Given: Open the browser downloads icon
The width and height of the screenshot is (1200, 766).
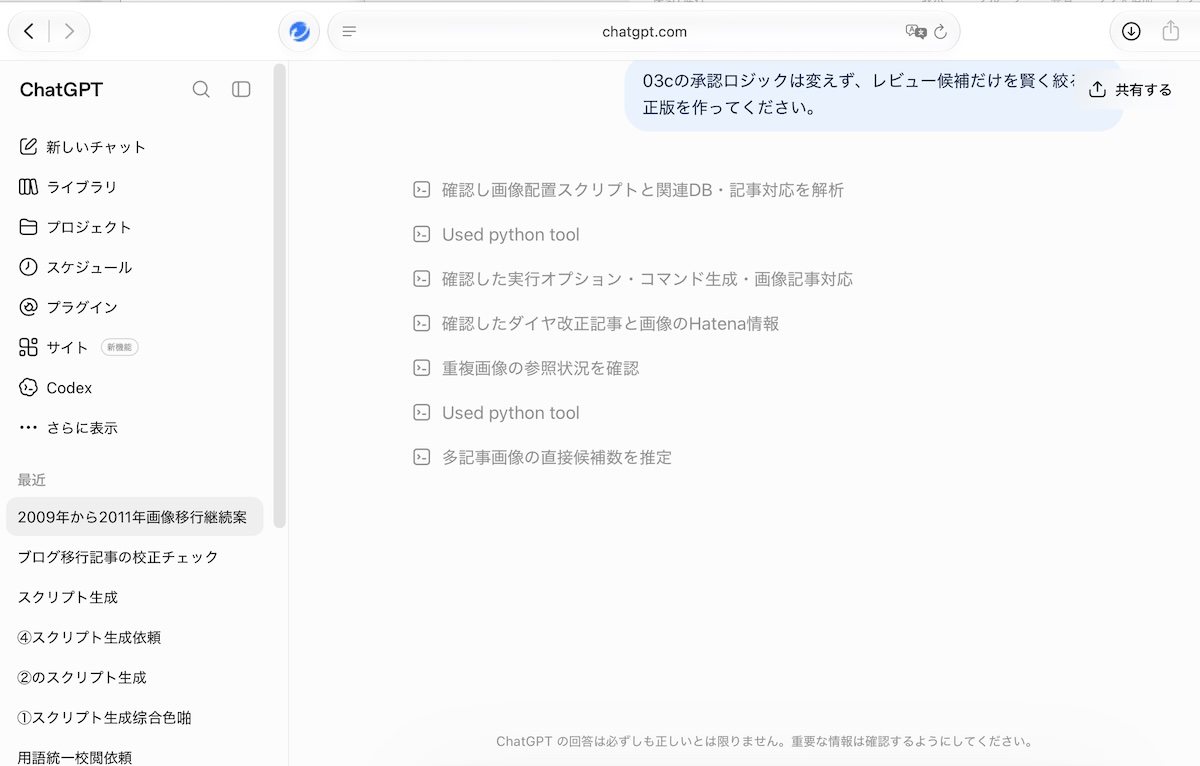Looking at the screenshot, I should pos(1131,32).
